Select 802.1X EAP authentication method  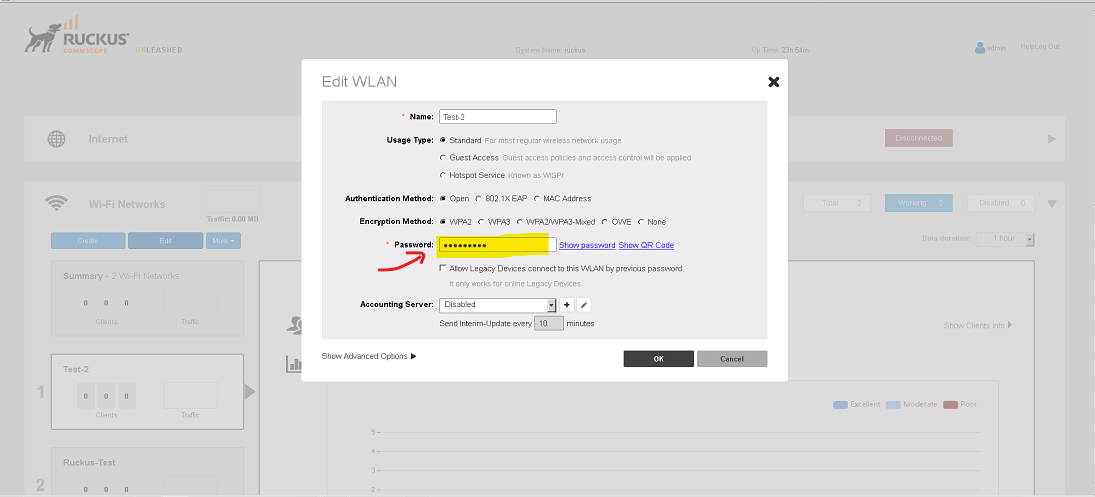tap(479, 199)
